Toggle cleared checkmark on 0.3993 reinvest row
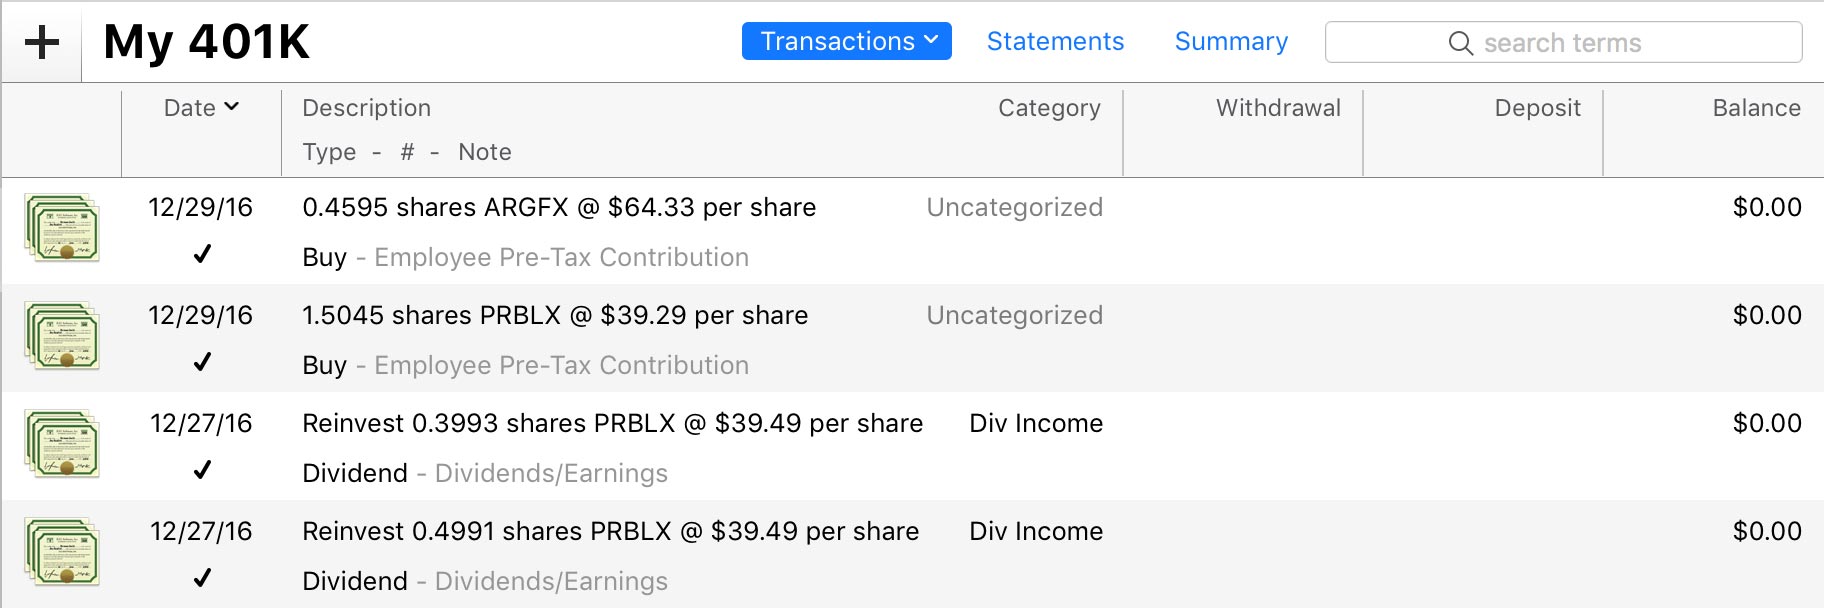 pos(202,471)
